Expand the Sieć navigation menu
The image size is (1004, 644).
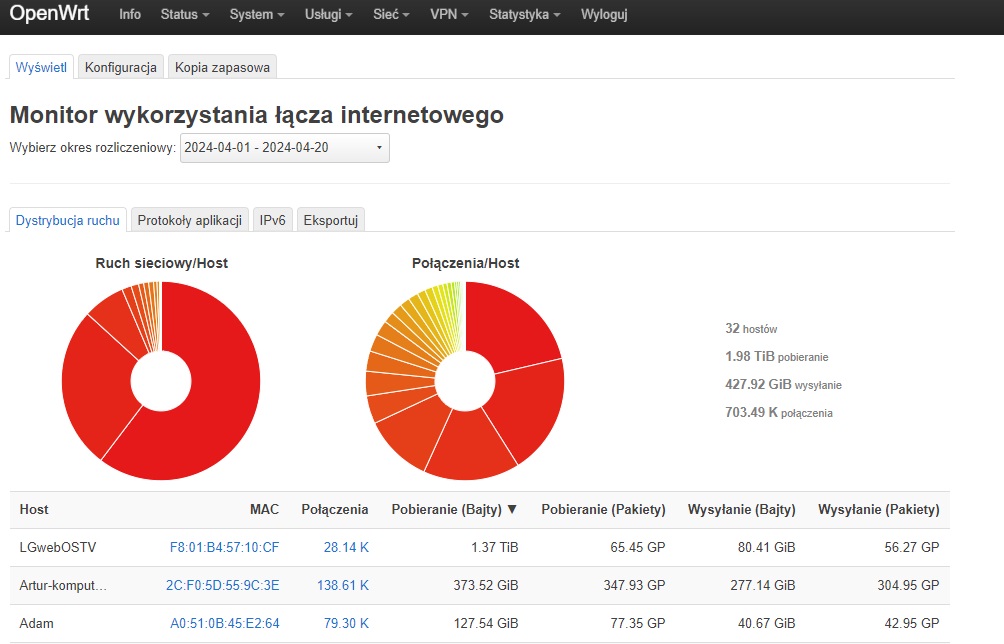click(392, 16)
